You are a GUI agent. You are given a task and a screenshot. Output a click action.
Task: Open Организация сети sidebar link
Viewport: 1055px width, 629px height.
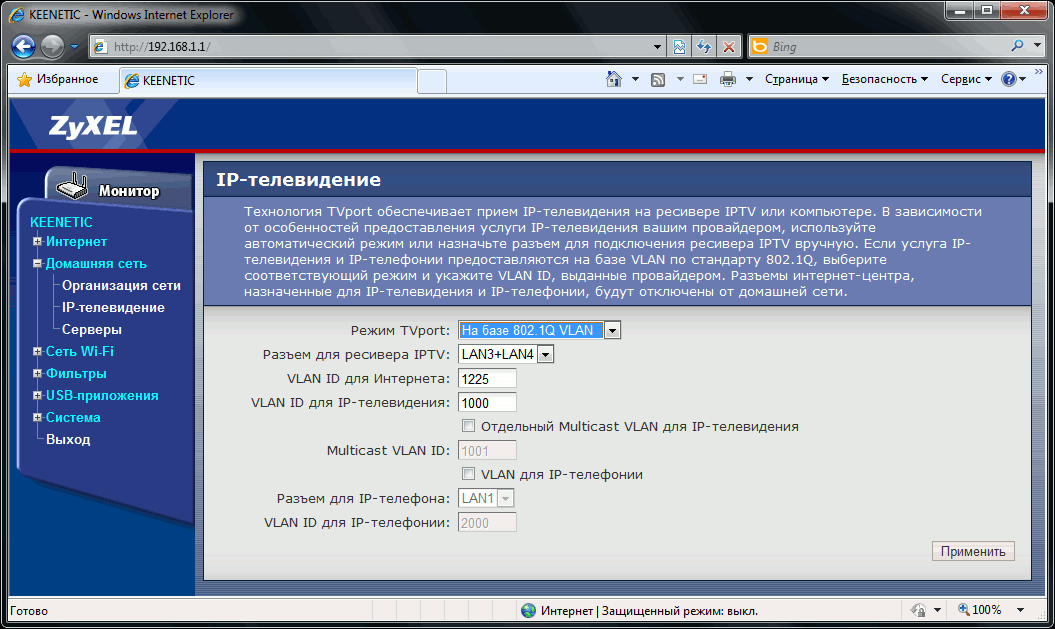(121, 286)
